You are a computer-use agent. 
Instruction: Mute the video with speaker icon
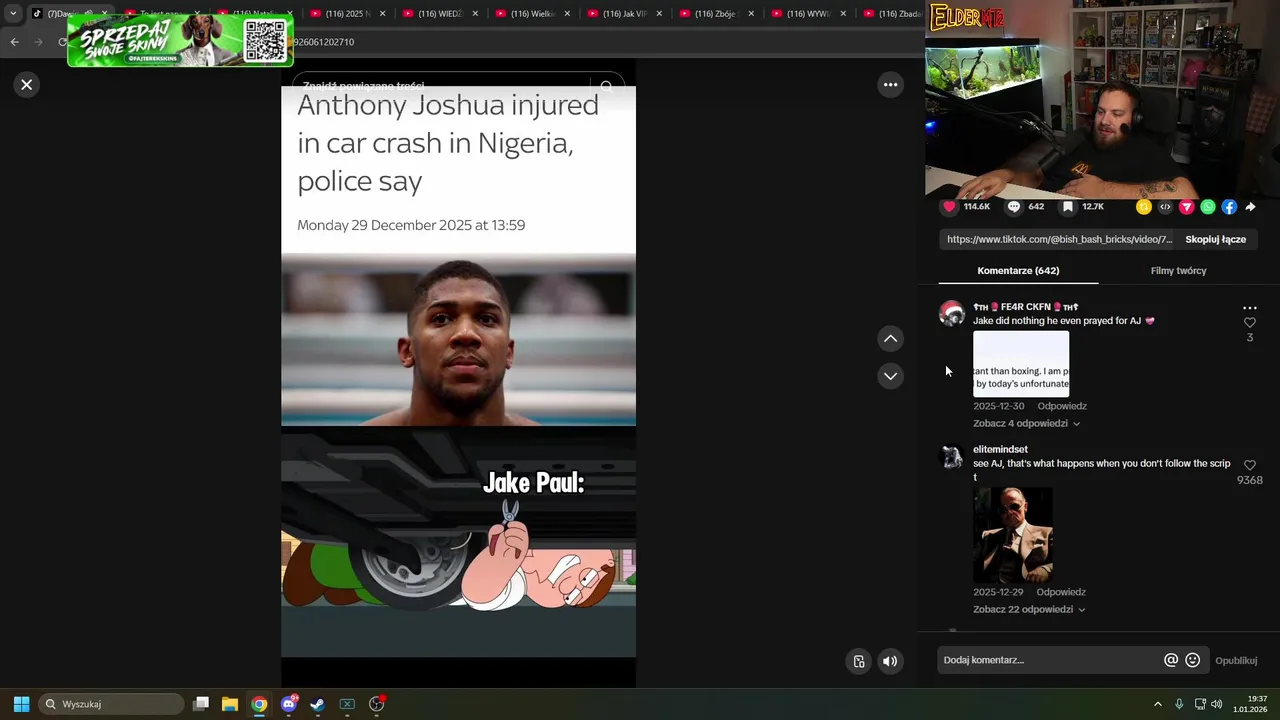(890, 661)
